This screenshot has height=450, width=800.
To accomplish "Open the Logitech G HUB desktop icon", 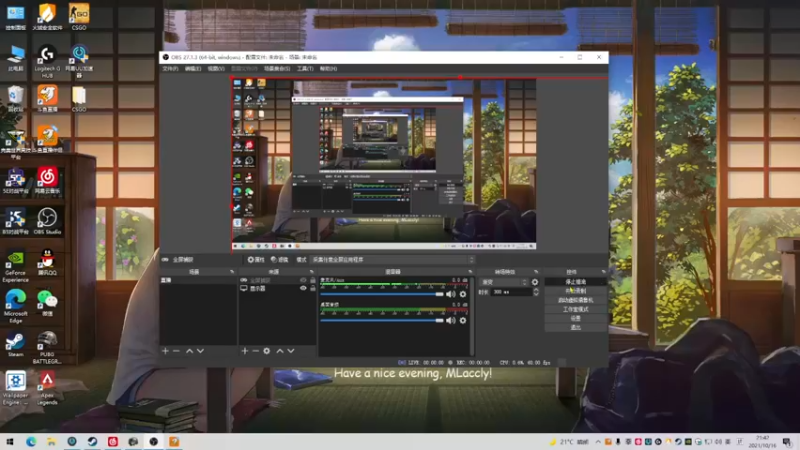I will 47,61.
